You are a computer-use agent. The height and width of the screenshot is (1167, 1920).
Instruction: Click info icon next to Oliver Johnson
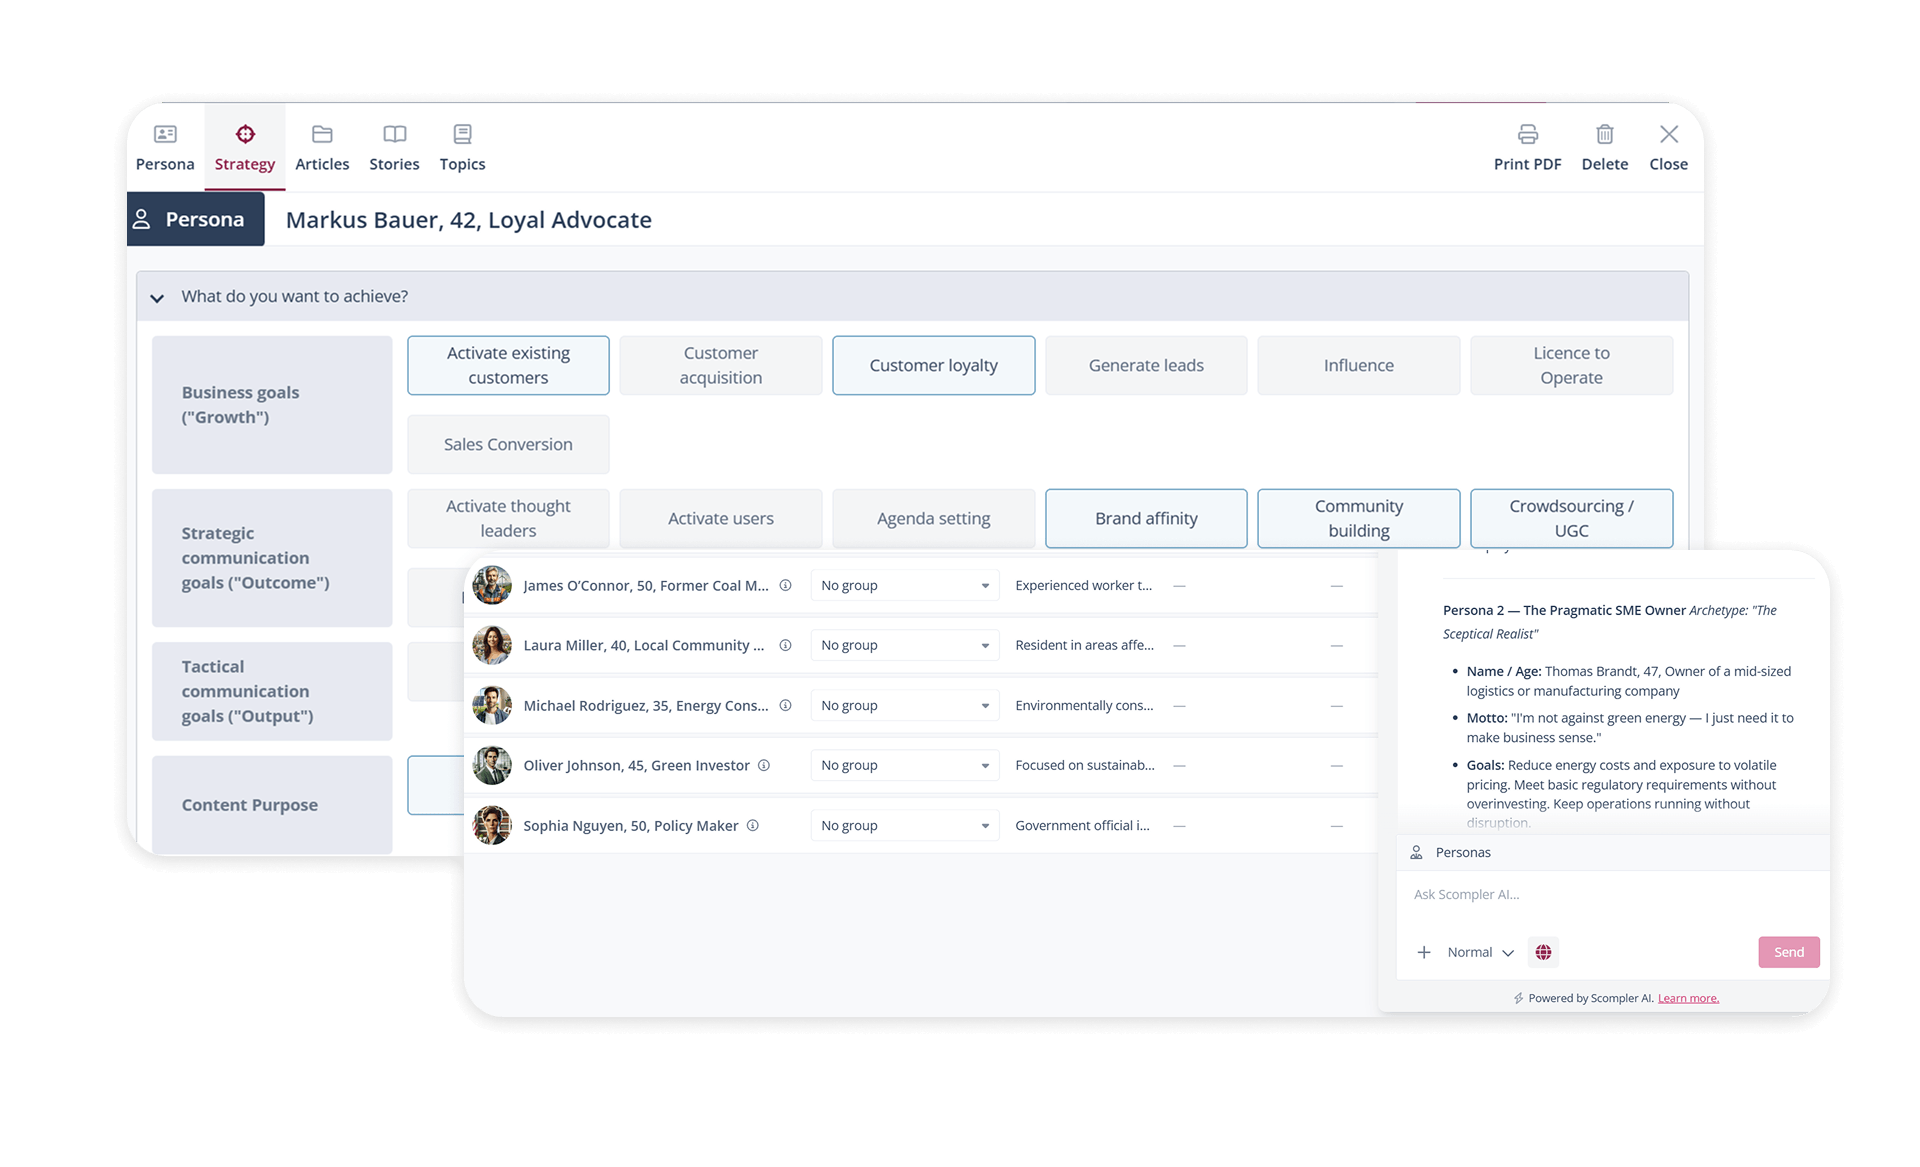click(x=764, y=765)
